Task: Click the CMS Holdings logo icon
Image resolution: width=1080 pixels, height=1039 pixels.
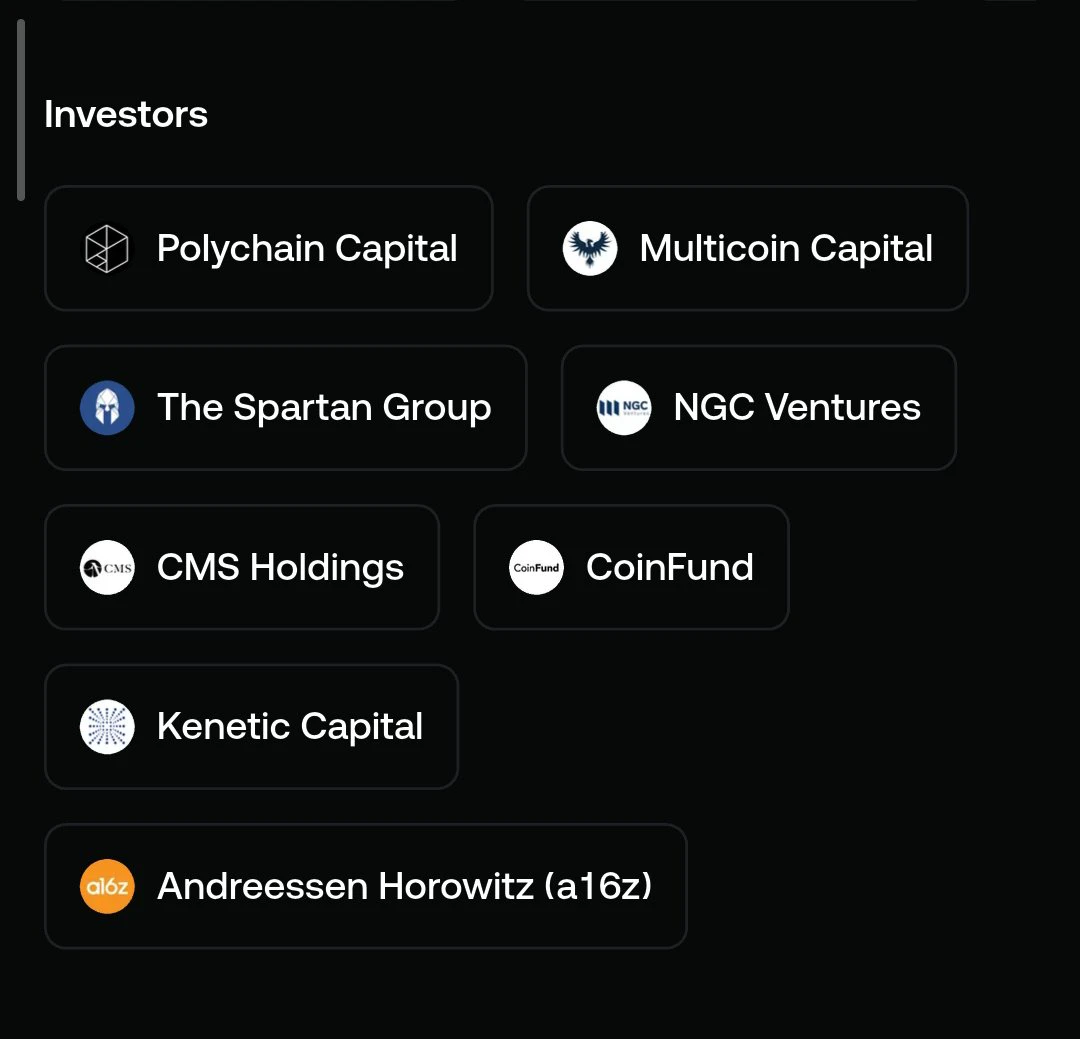Action: pos(107,567)
